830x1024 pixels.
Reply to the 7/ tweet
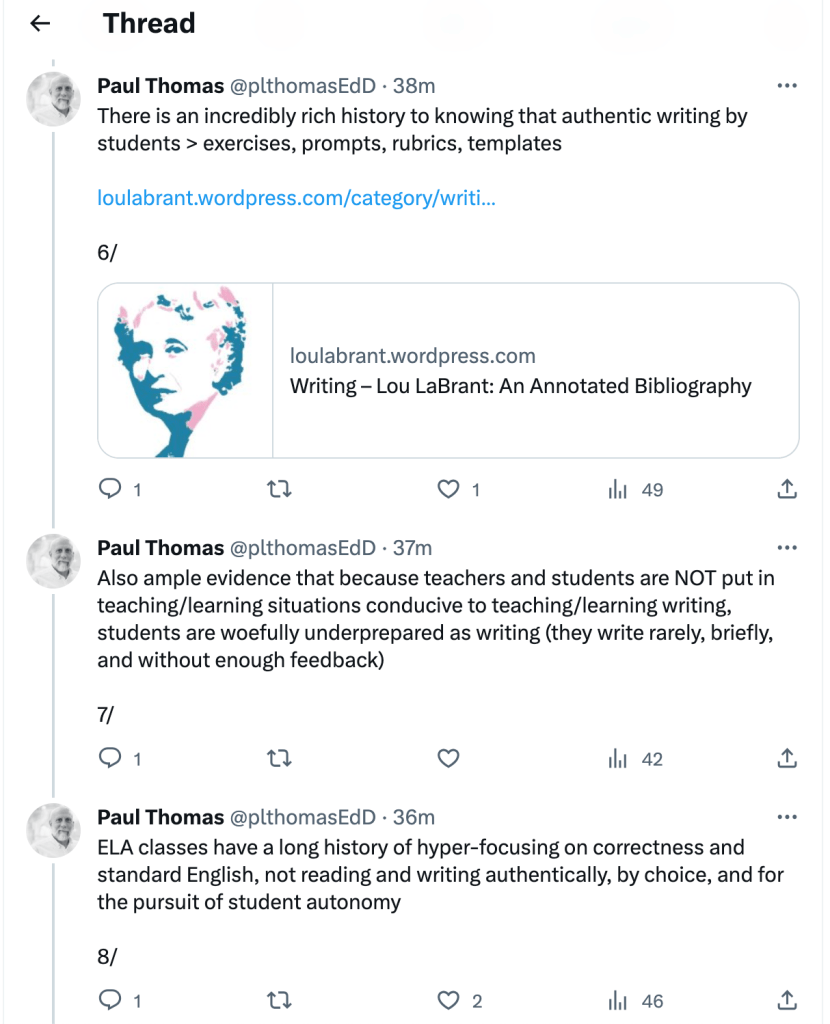point(110,759)
